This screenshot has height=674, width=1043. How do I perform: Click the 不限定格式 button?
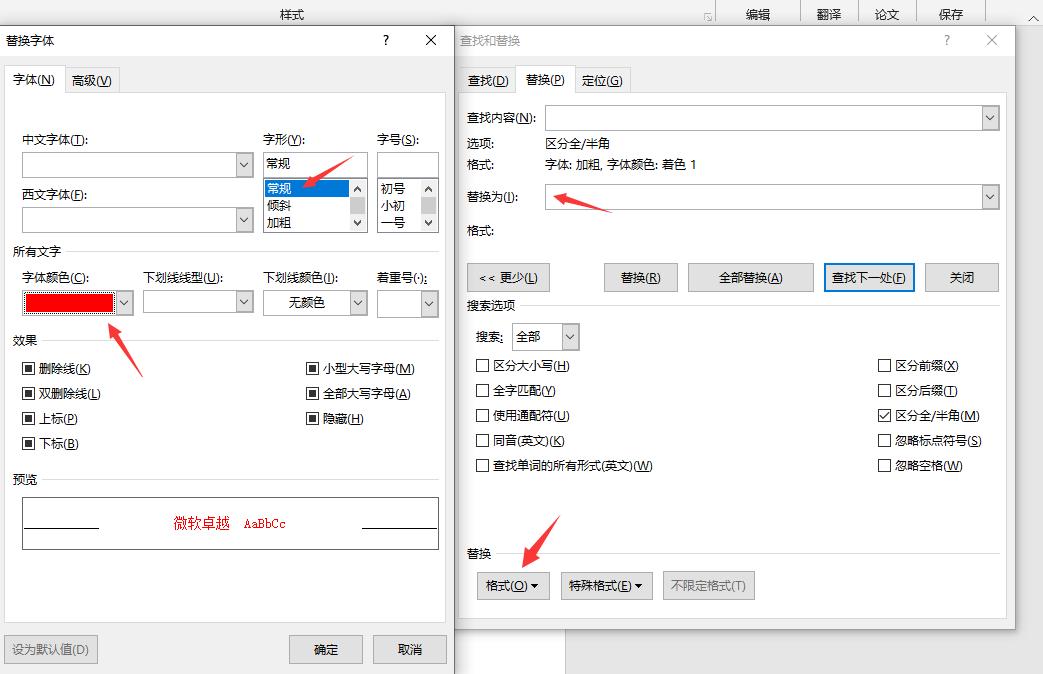708,585
